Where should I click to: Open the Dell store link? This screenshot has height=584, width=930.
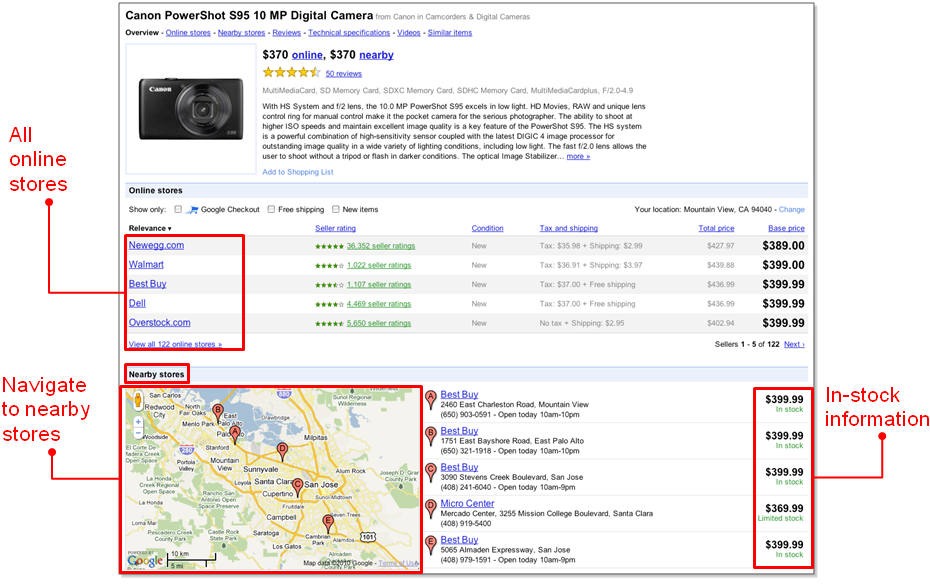click(137, 303)
